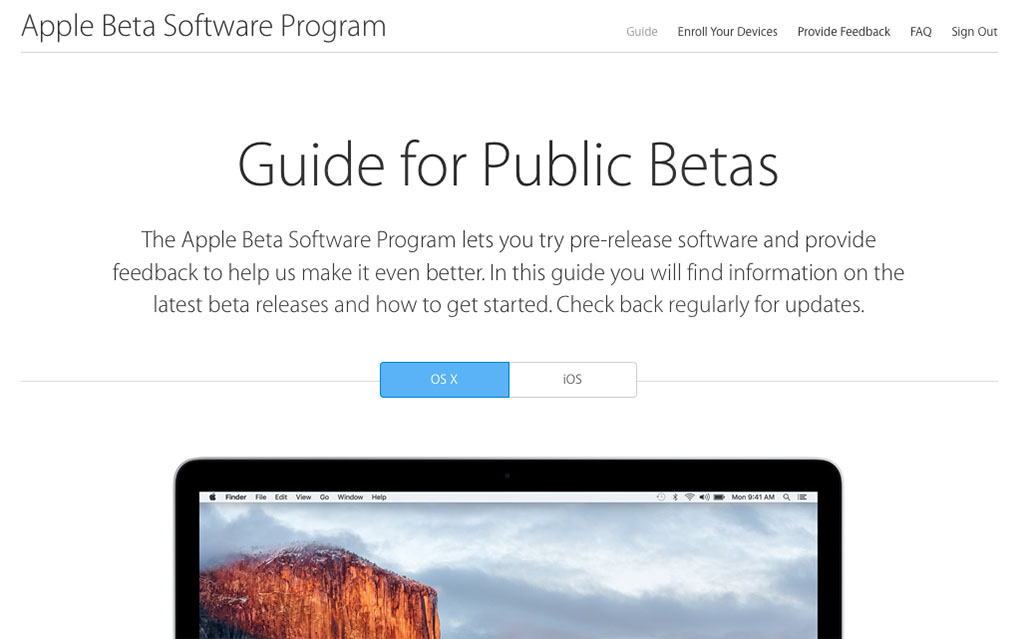Select the OS X tab
This screenshot has height=639, width=1024.
(x=444, y=380)
